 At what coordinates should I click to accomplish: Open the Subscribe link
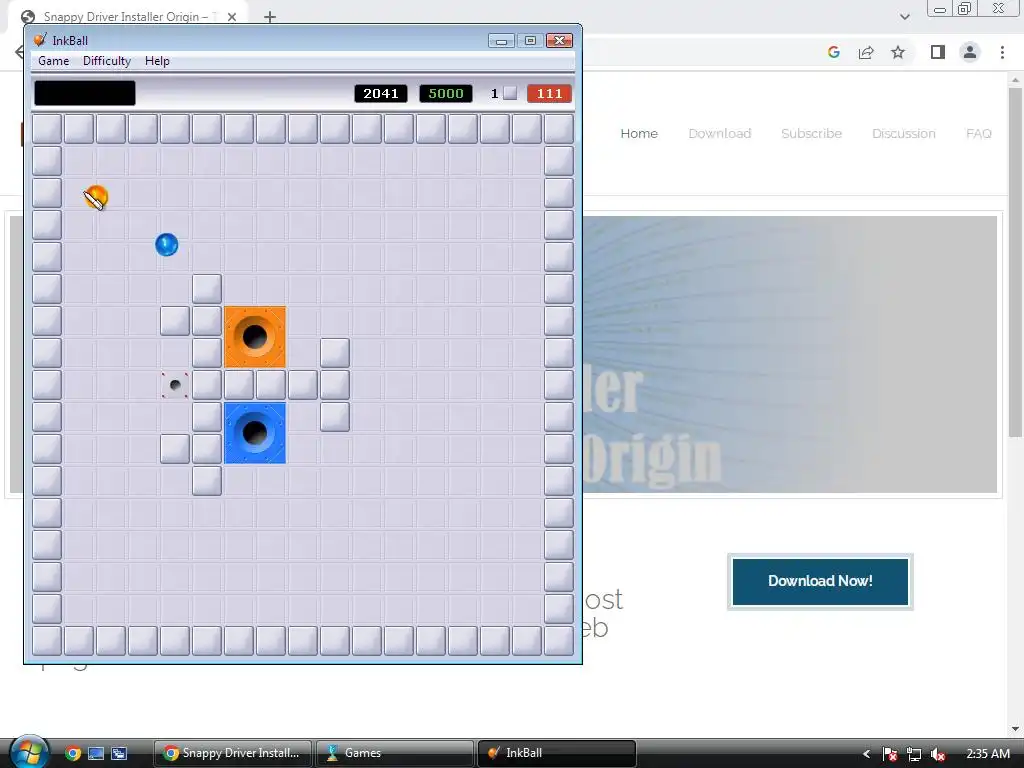click(x=811, y=133)
